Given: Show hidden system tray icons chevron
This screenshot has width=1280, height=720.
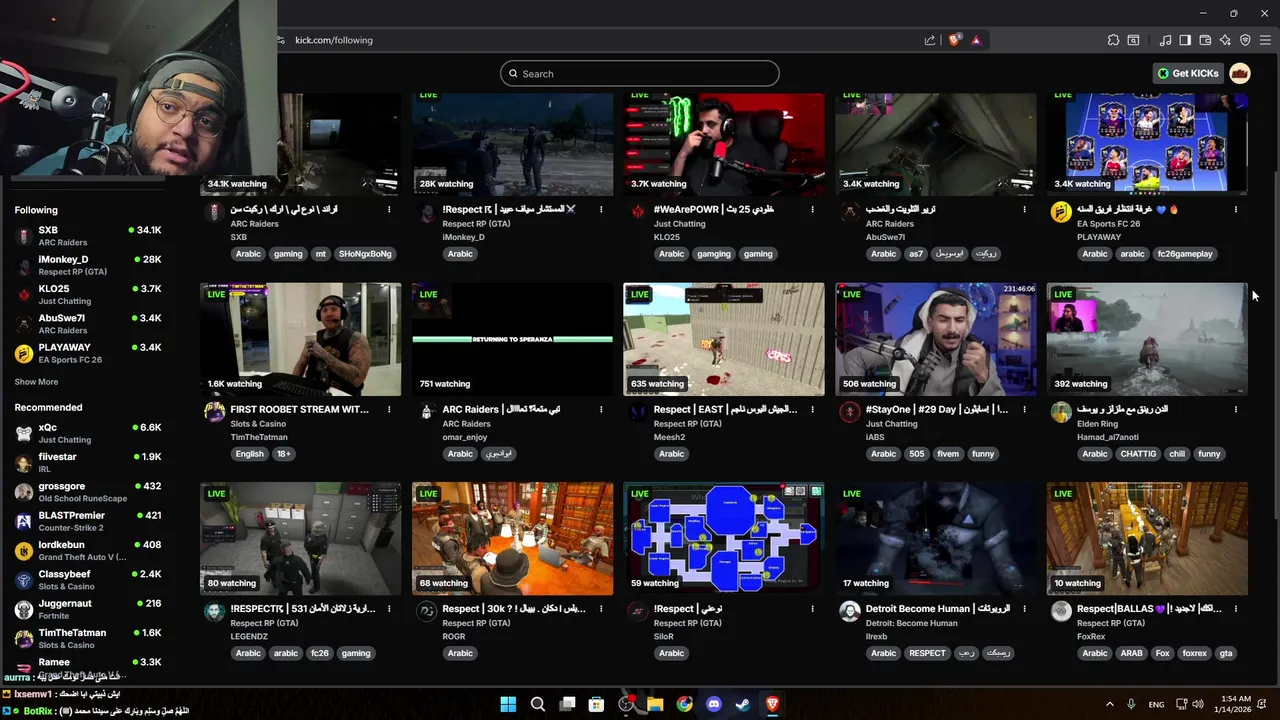Looking at the screenshot, I should pyautogui.click(x=1109, y=704).
